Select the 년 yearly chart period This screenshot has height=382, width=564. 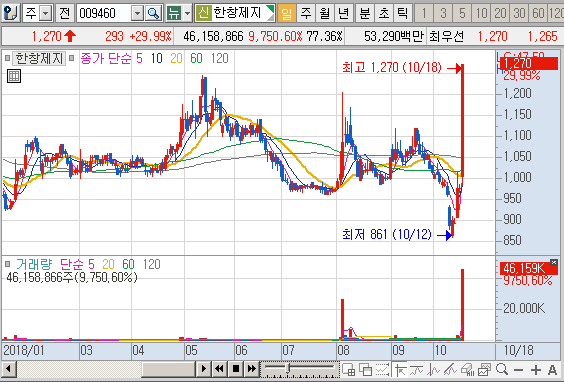point(344,14)
